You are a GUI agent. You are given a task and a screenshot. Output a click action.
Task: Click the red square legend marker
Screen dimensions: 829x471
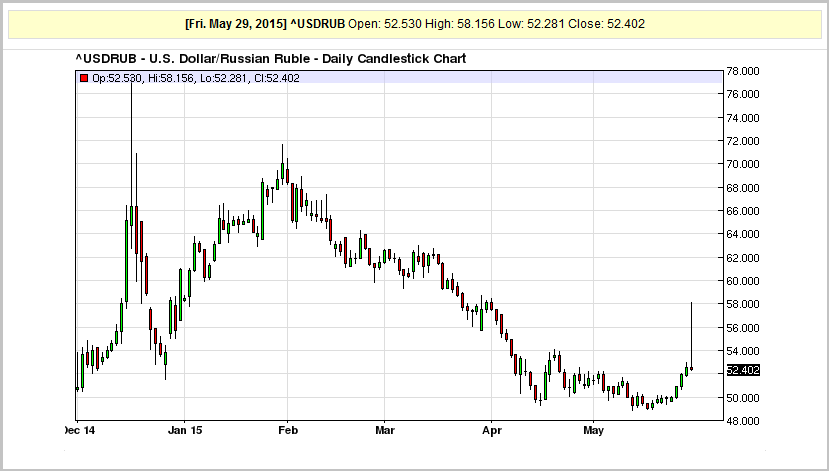tap(84, 78)
